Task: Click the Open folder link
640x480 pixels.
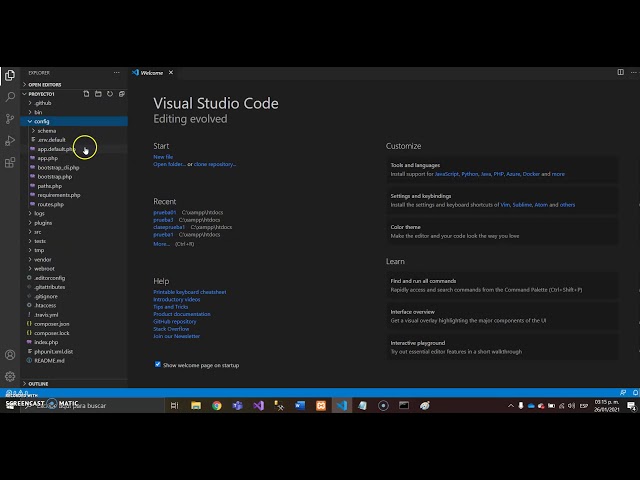Action: coord(169,164)
